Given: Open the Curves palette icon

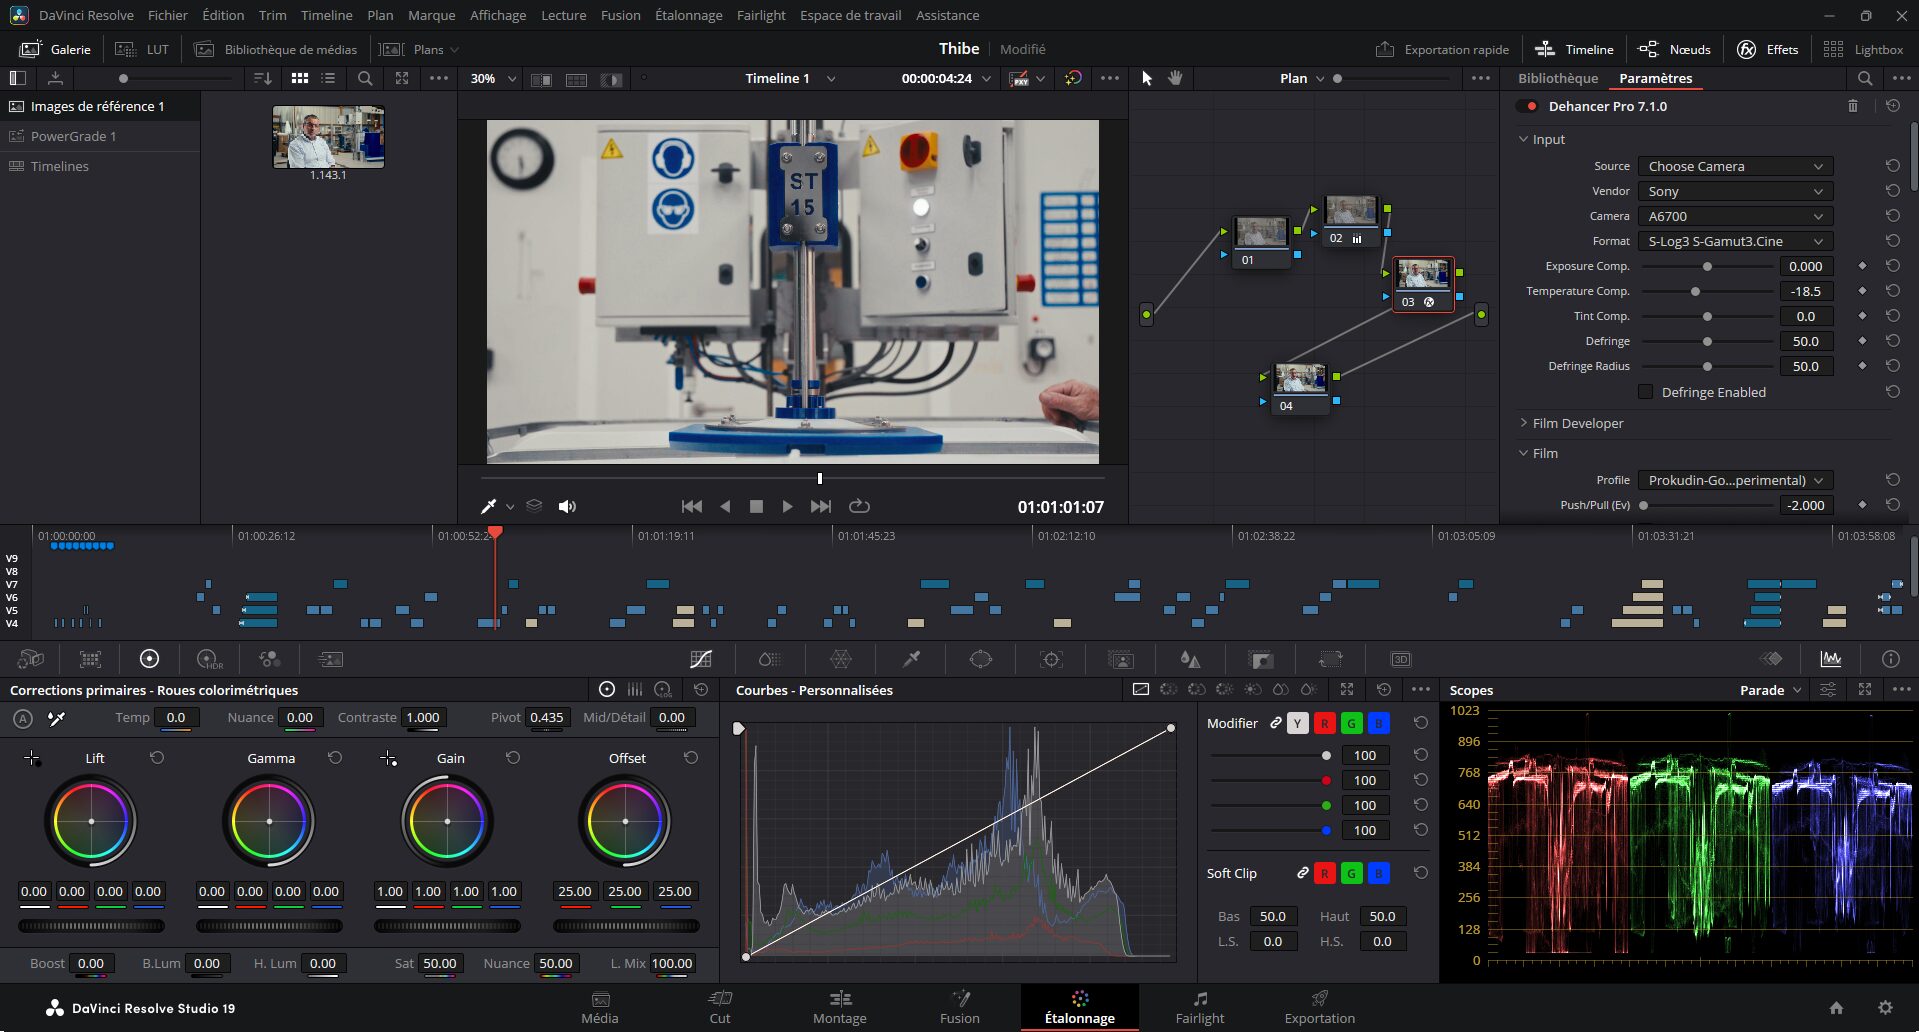Looking at the screenshot, I should tap(701, 659).
